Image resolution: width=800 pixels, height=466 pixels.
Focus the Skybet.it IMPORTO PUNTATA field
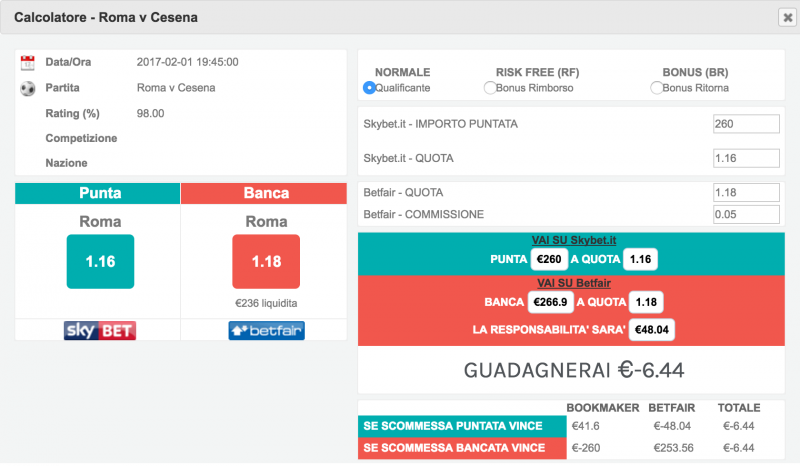(x=745, y=124)
